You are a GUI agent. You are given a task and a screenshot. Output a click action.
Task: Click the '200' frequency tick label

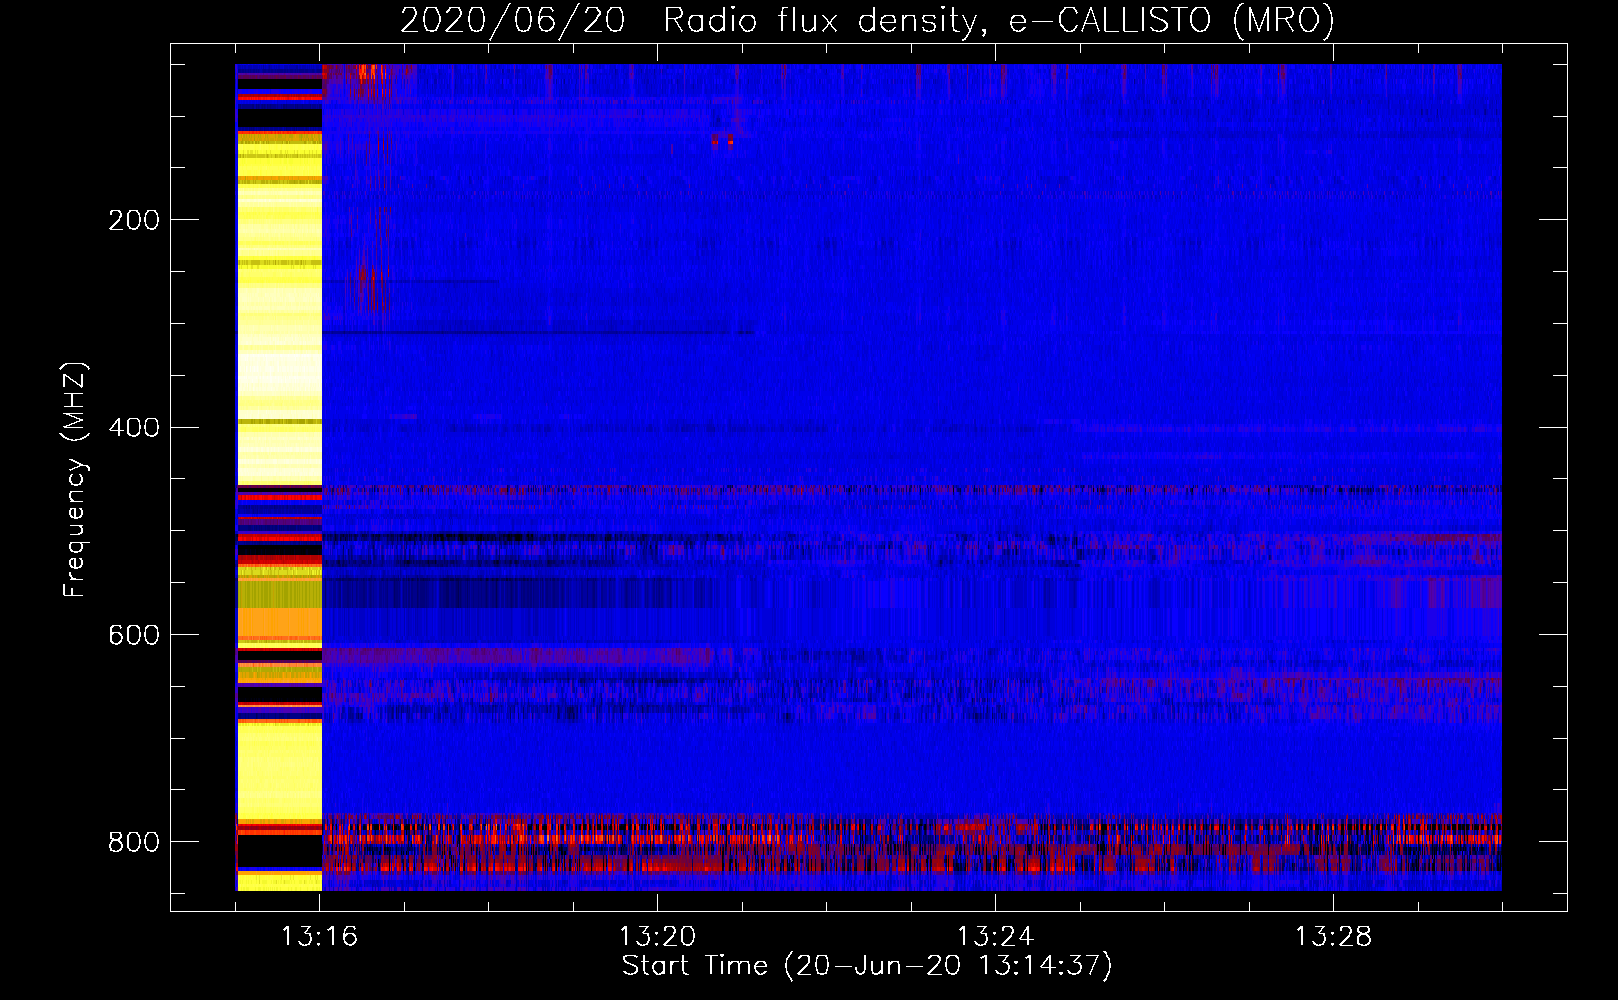click(x=133, y=220)
